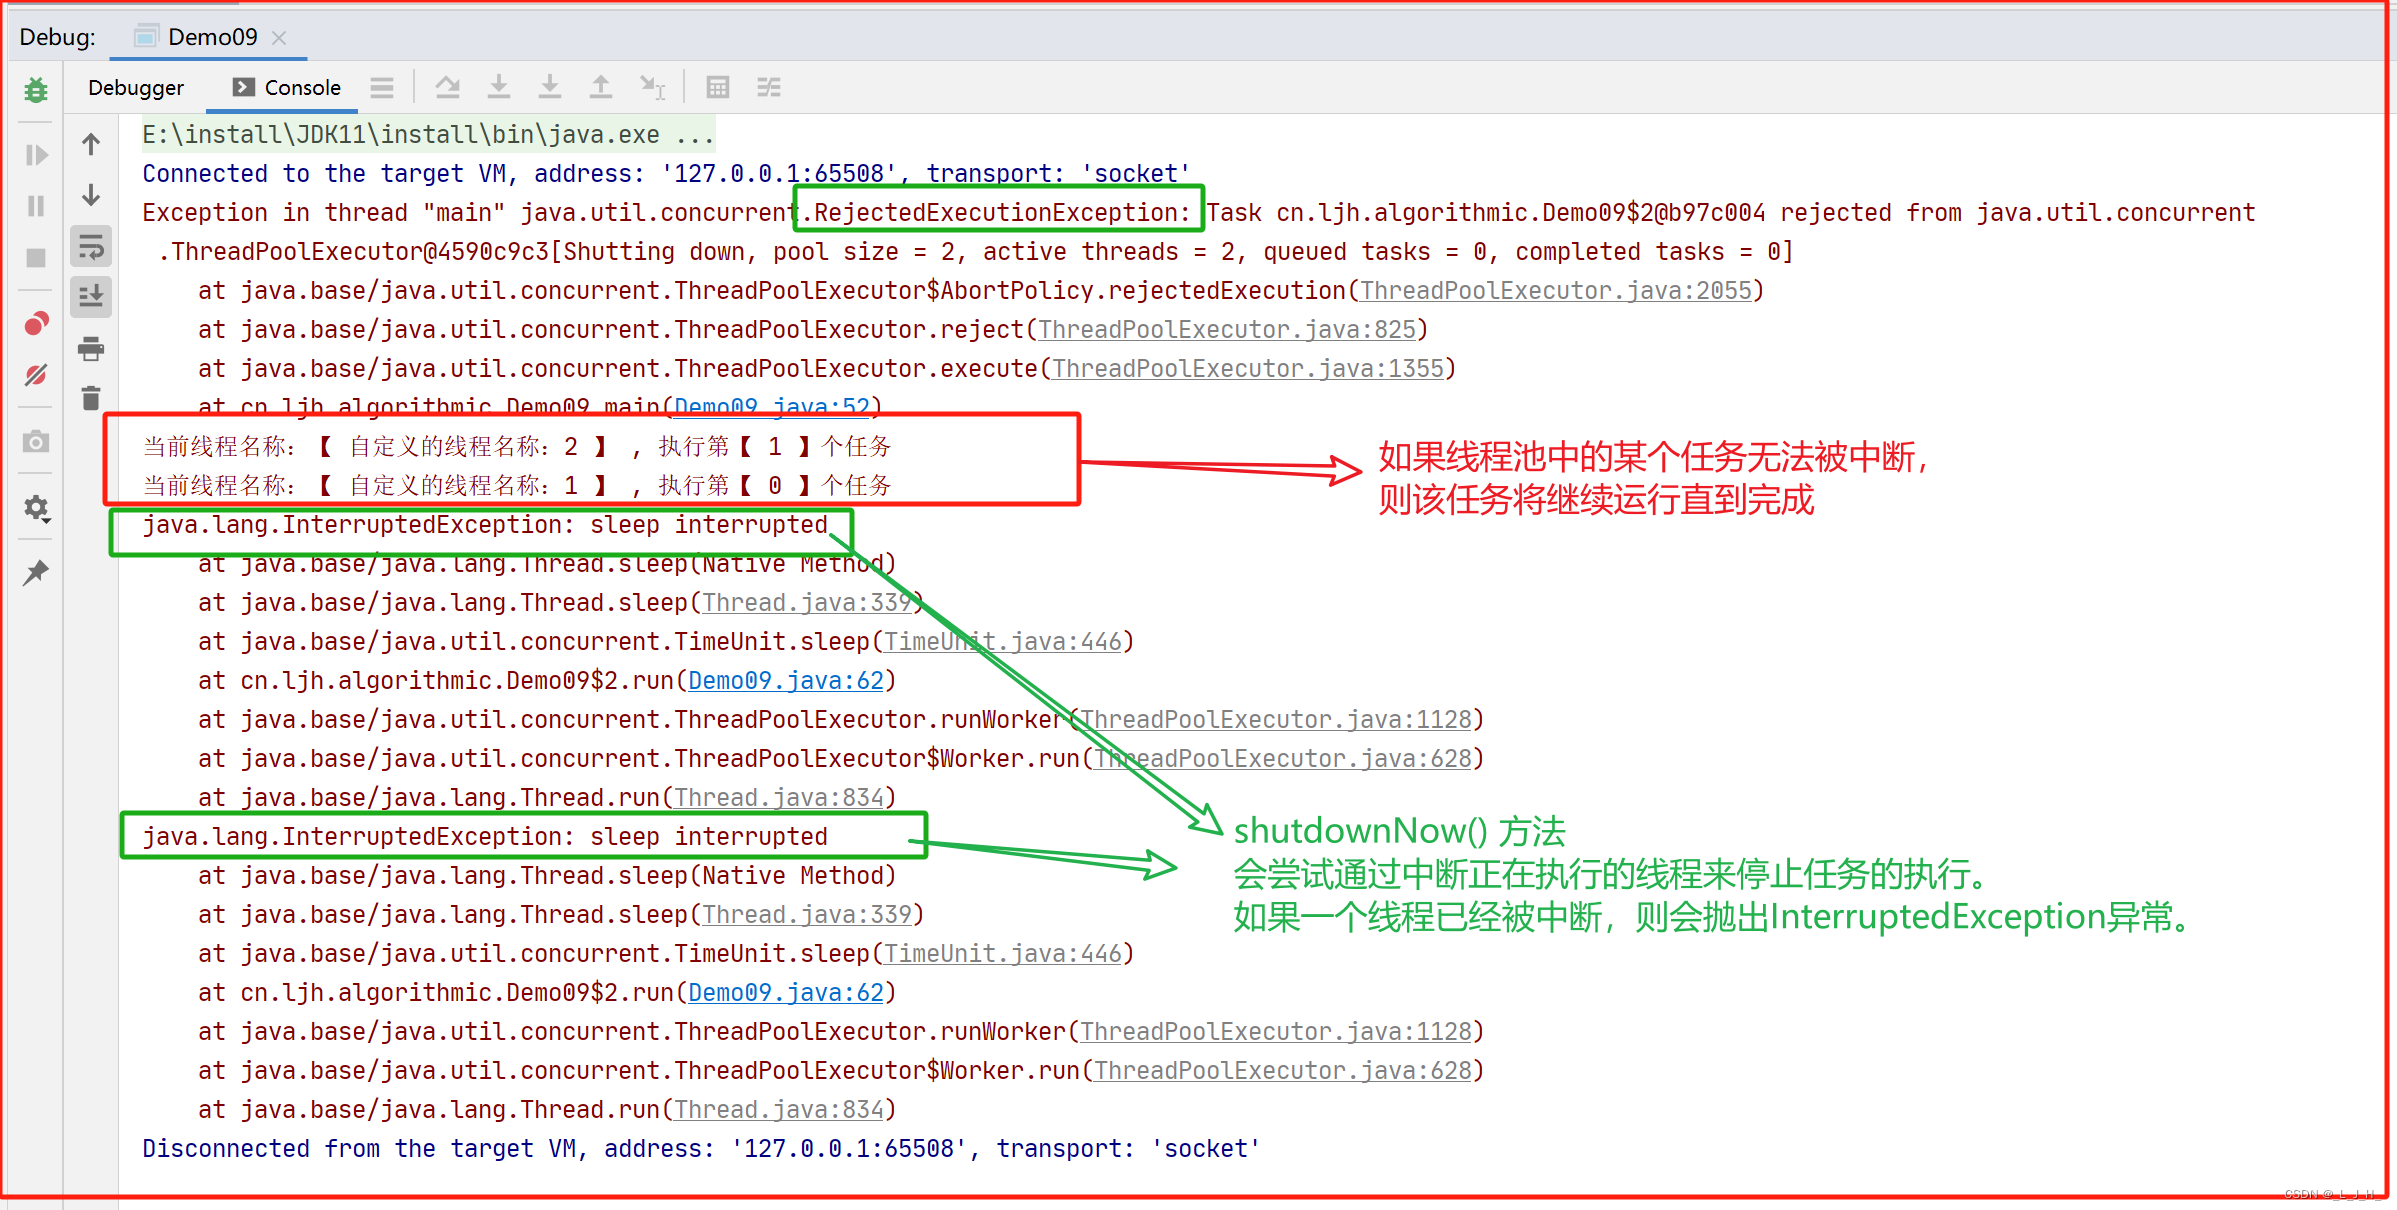Click the Stop debug square icon
The image size is (2397, 1210).
tap(36, 258)
